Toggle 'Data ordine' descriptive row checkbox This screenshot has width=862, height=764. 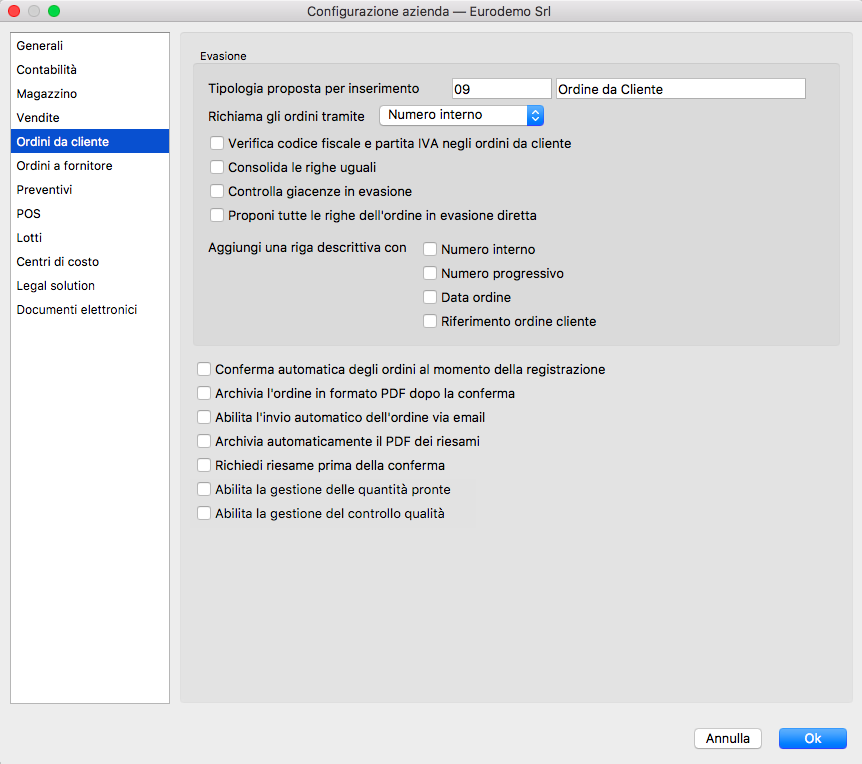(430, 298)
